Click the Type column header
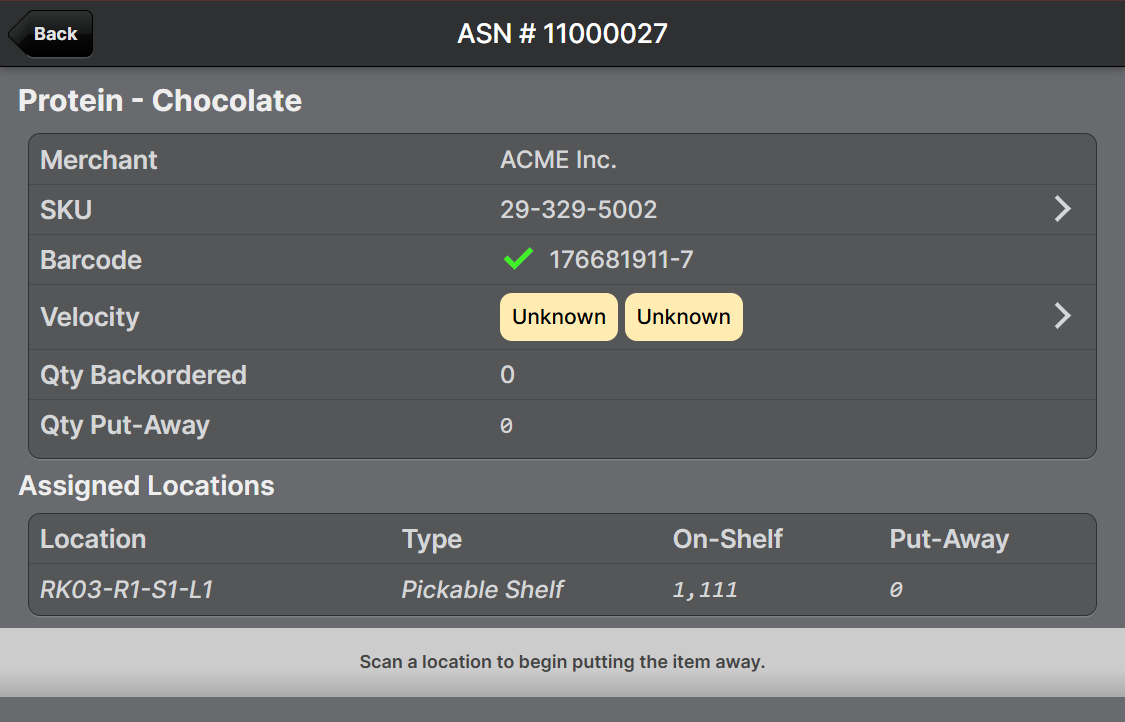This screenshot has width=1125, height=722. [x=431, y=539]
